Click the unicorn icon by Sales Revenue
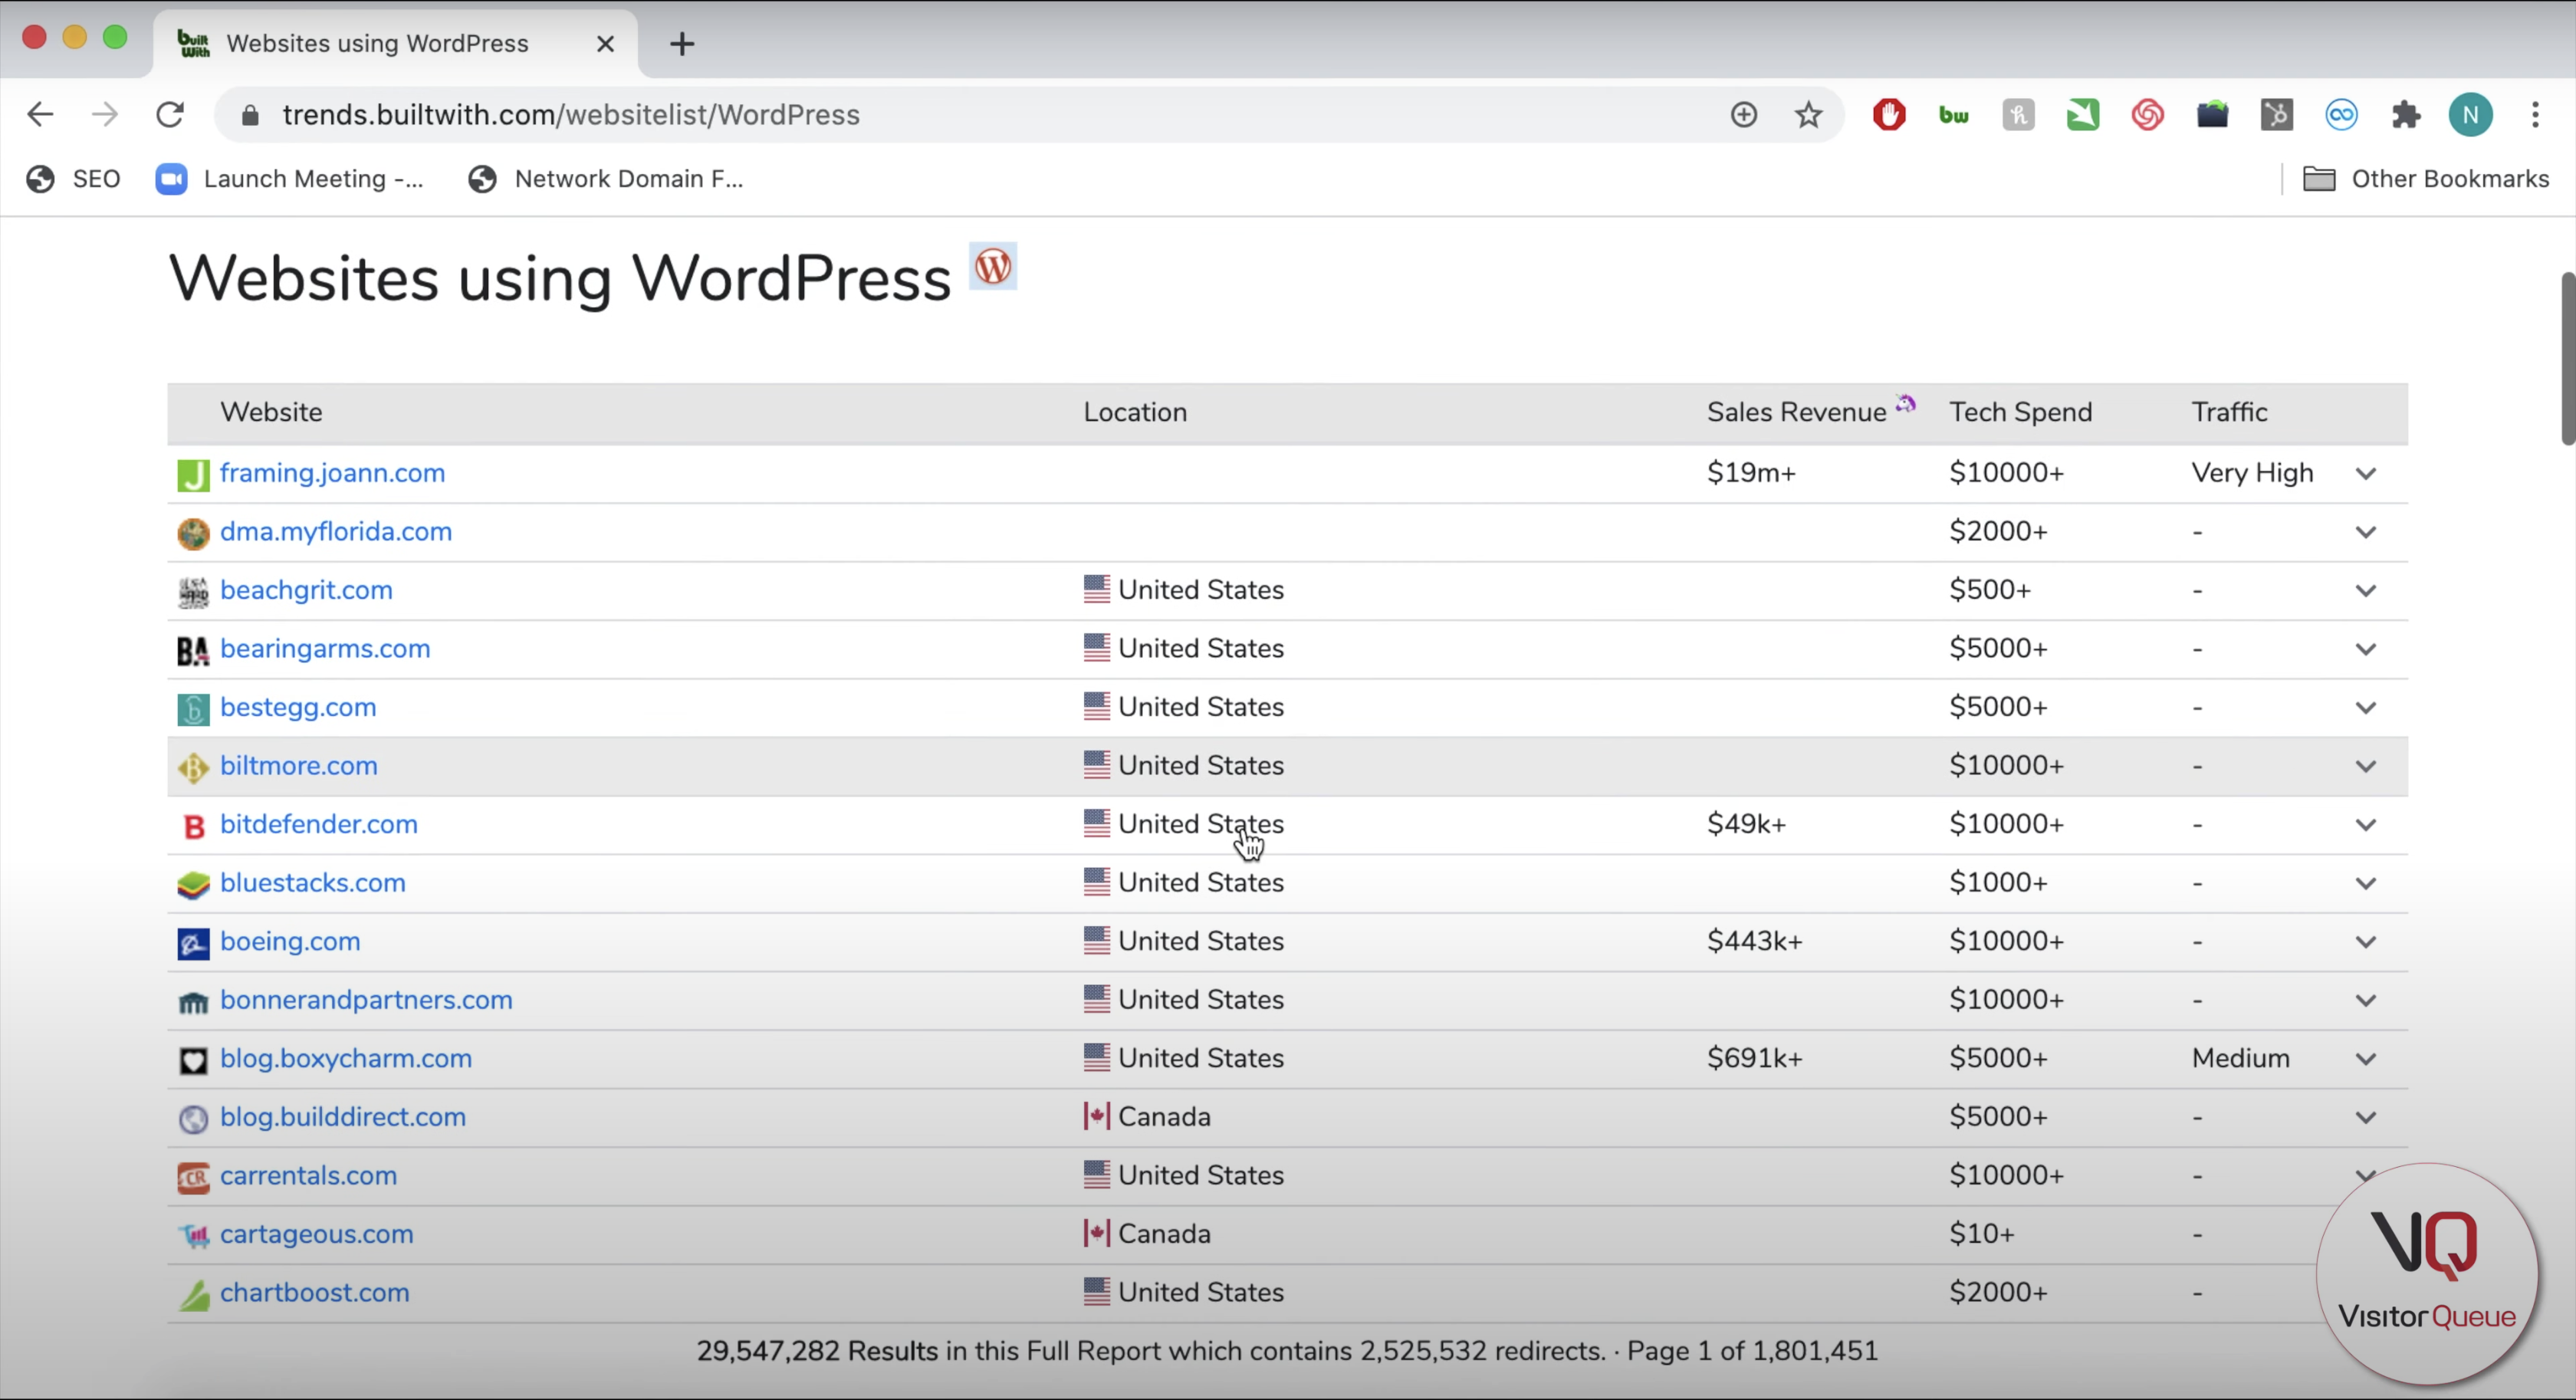The height and width of the screenshot is (1400, 2576). [1905, 403]
